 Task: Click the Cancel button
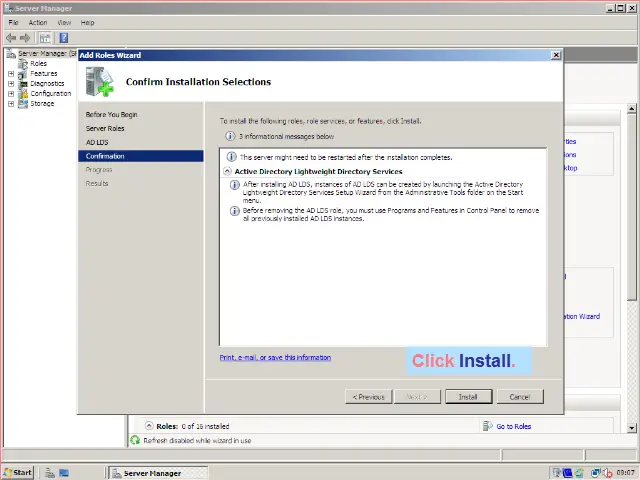coord(520,397)
